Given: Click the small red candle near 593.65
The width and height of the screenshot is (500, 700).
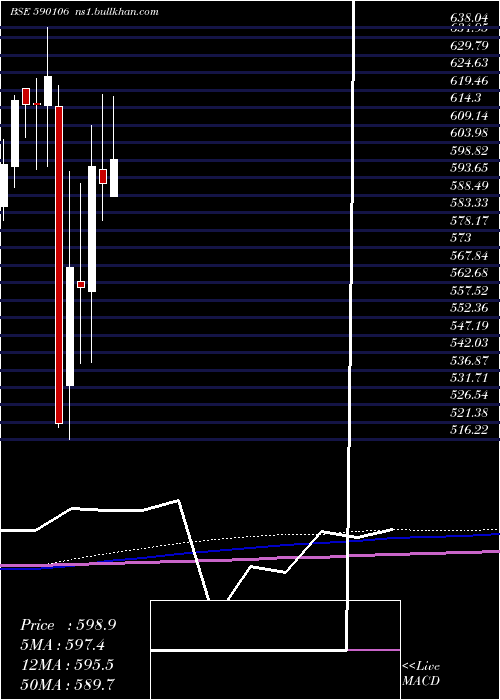Looking at the screenshot, I should click(x=103, y=176).
